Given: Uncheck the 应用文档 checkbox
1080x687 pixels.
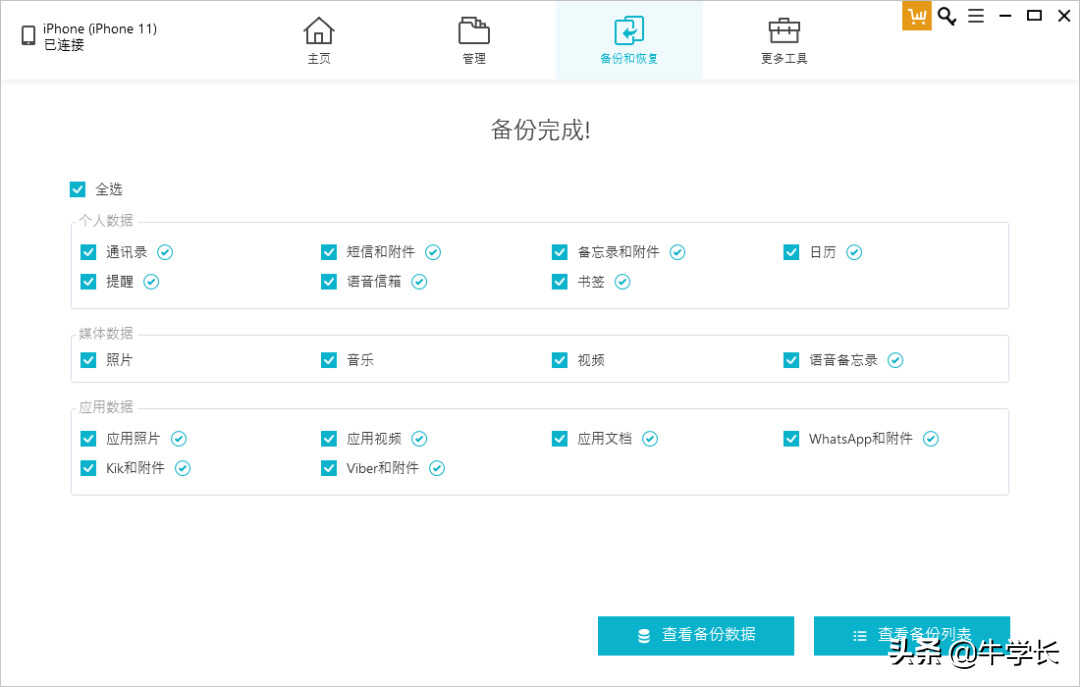Looking at the screenshot, I should click(559, 439).
